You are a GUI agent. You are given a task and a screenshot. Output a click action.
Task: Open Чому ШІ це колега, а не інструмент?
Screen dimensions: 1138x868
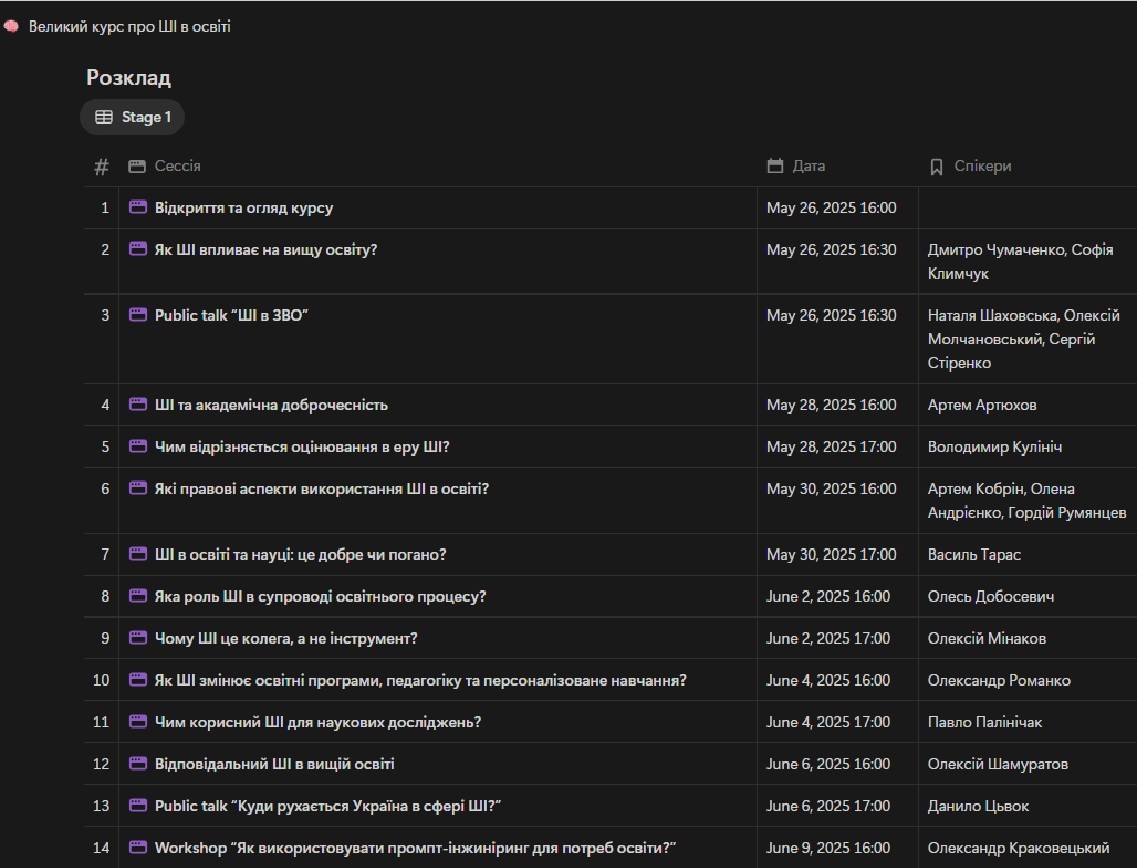click(x=286, y=639)
